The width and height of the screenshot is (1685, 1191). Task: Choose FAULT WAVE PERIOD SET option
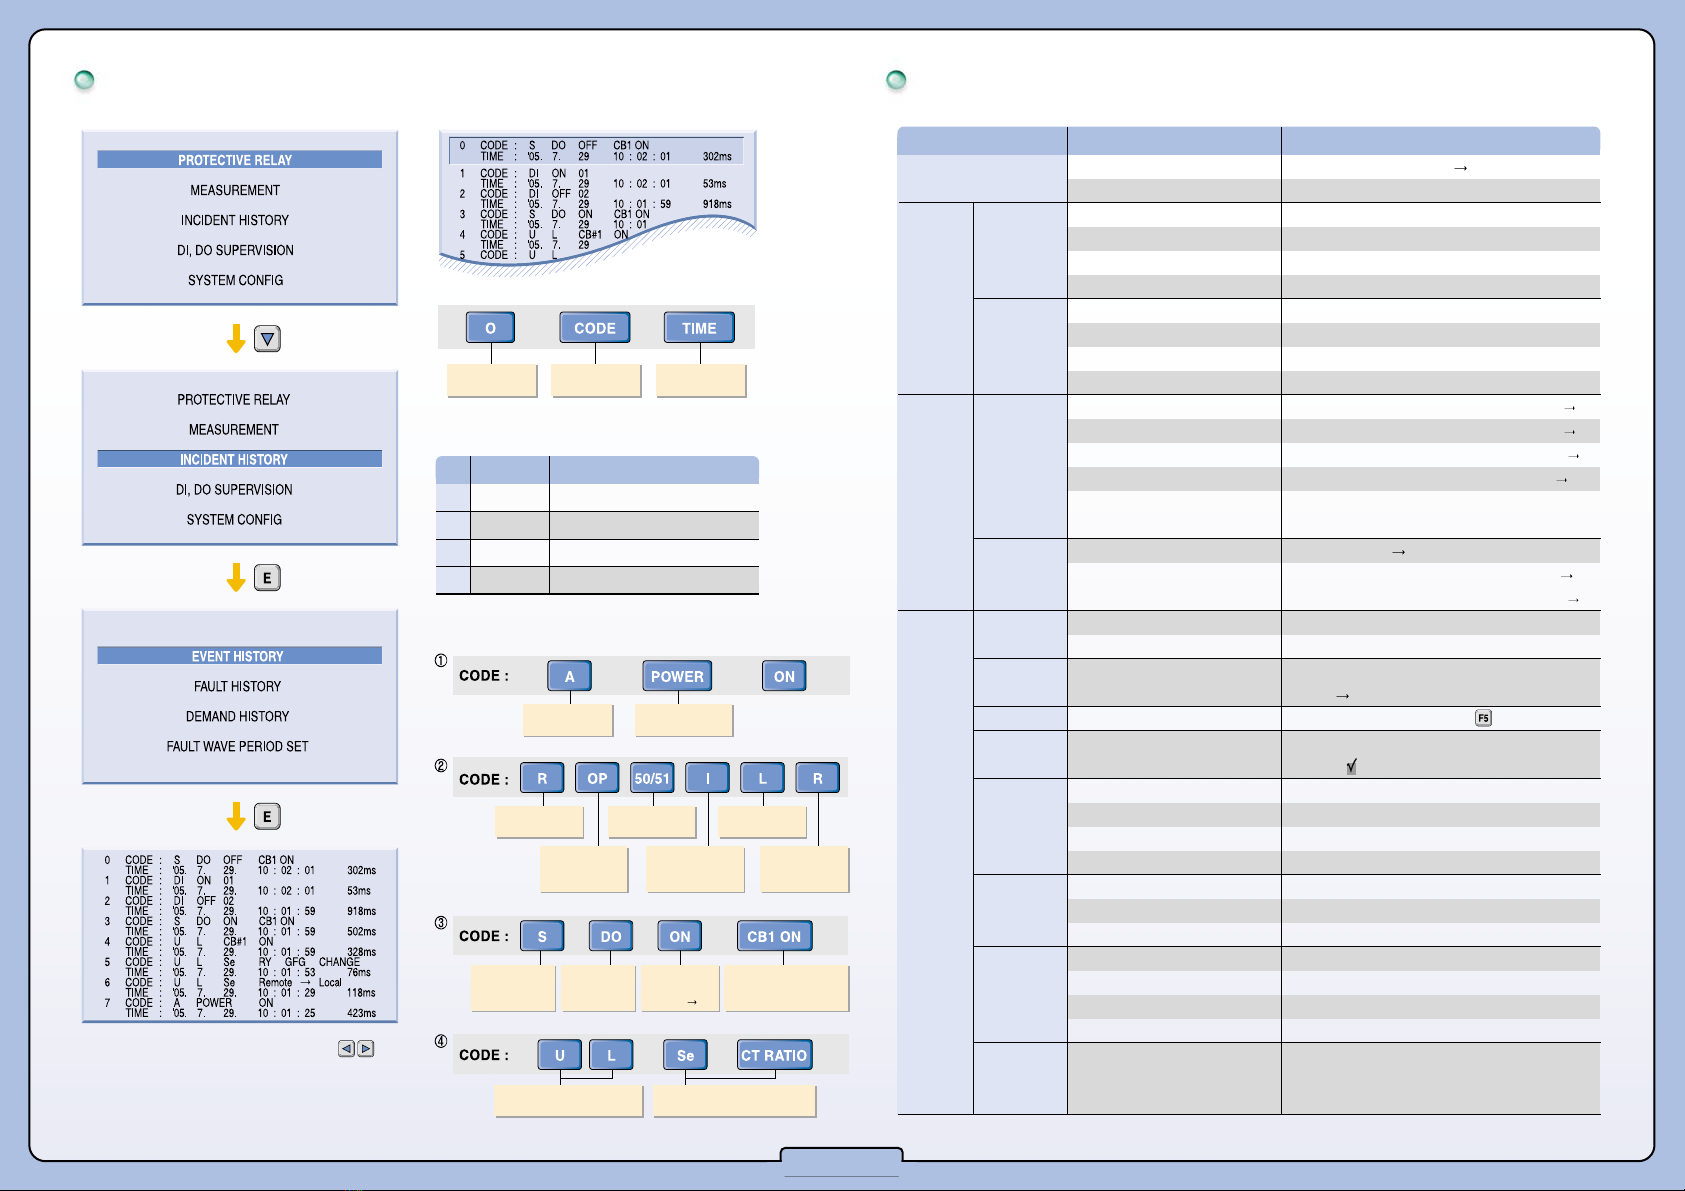coord(238,746)
